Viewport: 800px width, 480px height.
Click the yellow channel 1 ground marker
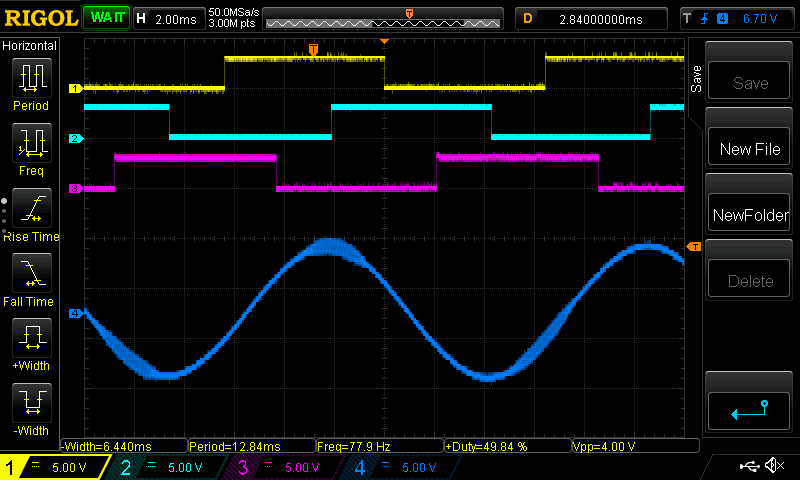pyautogui.click(x=76, y=89)
